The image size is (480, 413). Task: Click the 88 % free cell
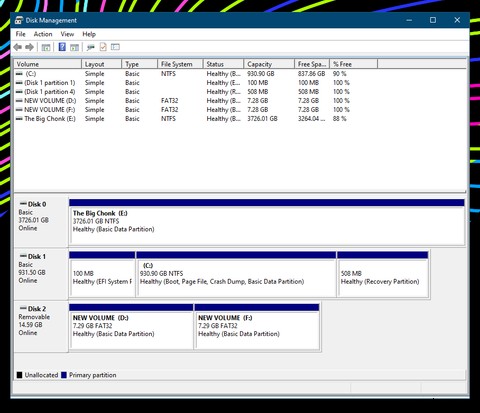[x=340, y=119]
